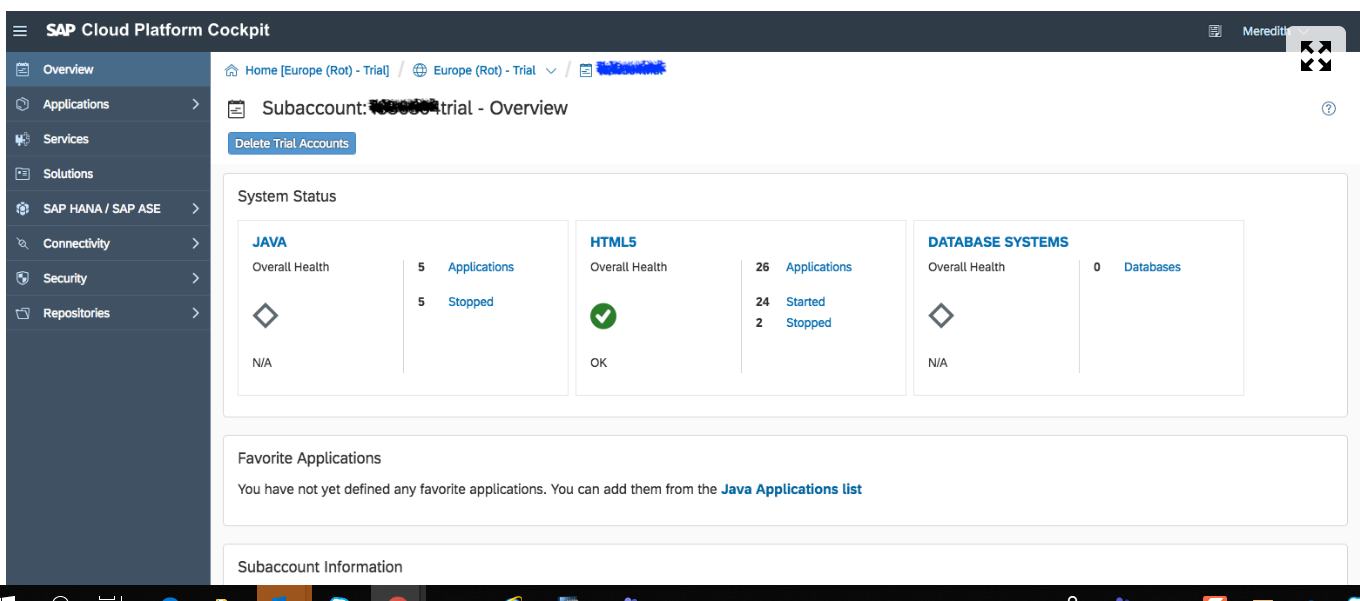Open the JAVA system status heading
The width and height of the screenshot is (1360, 601).
[270, 242]
